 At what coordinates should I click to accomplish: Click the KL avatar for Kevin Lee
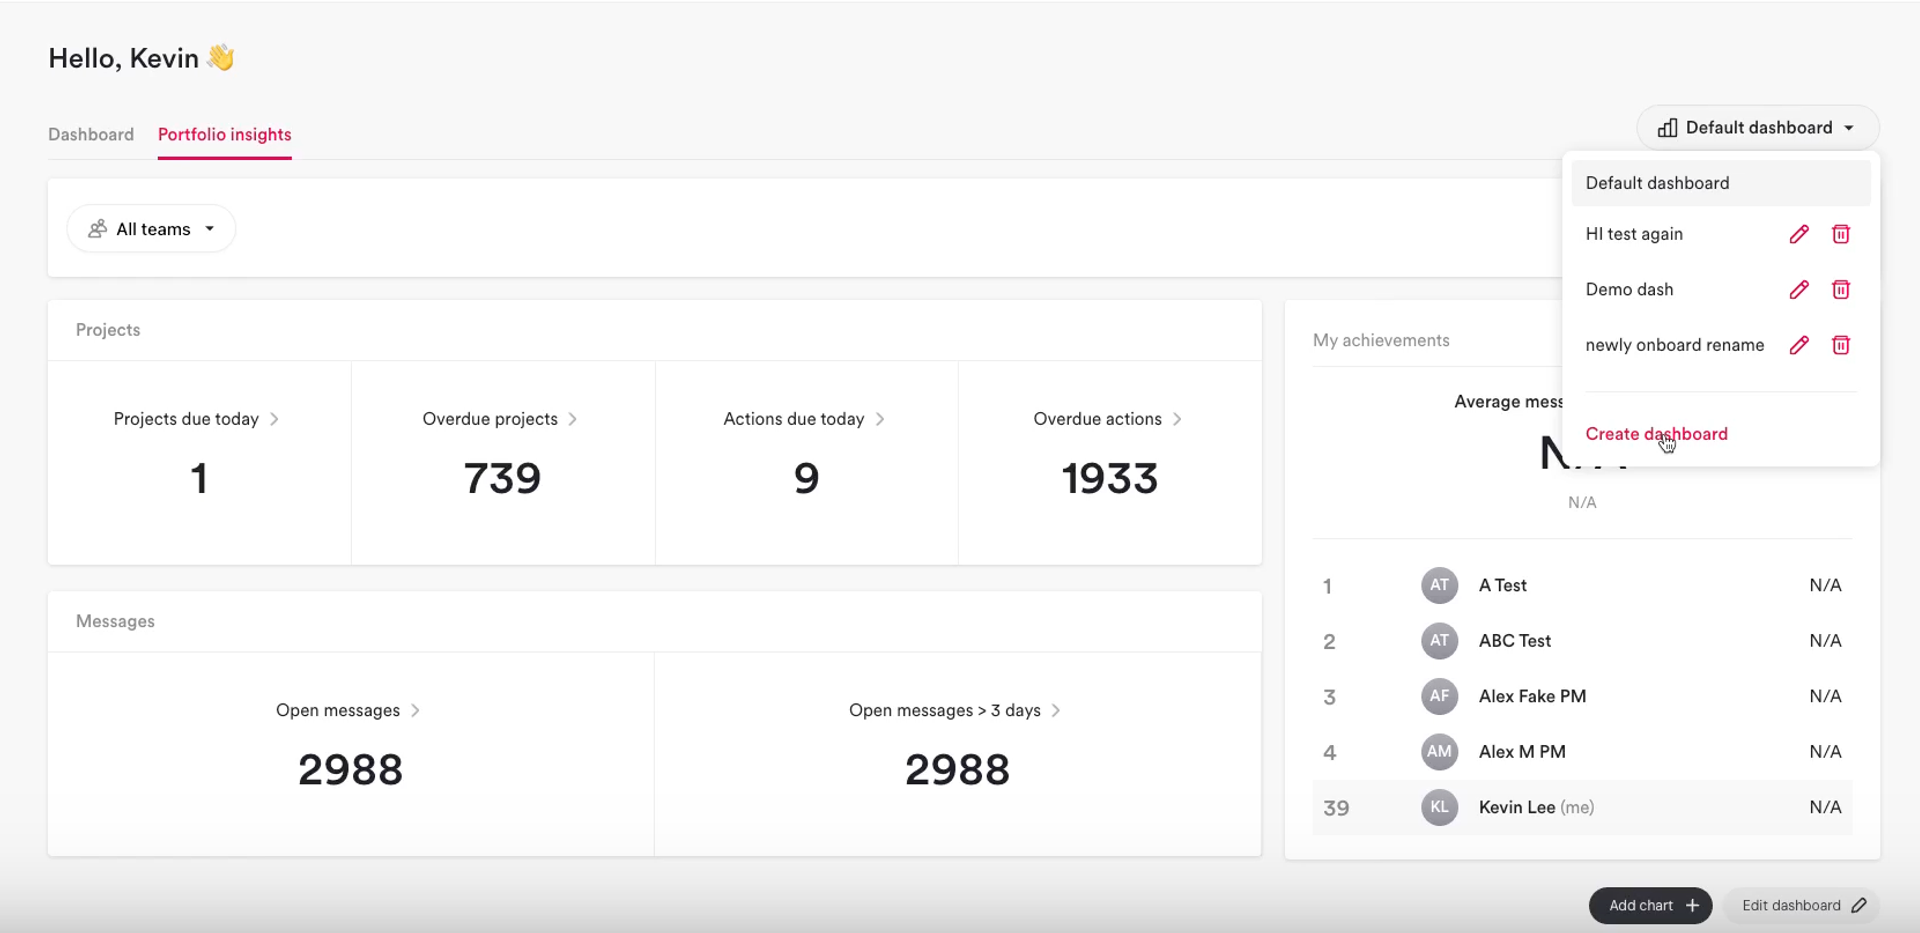click(1439, 808)
